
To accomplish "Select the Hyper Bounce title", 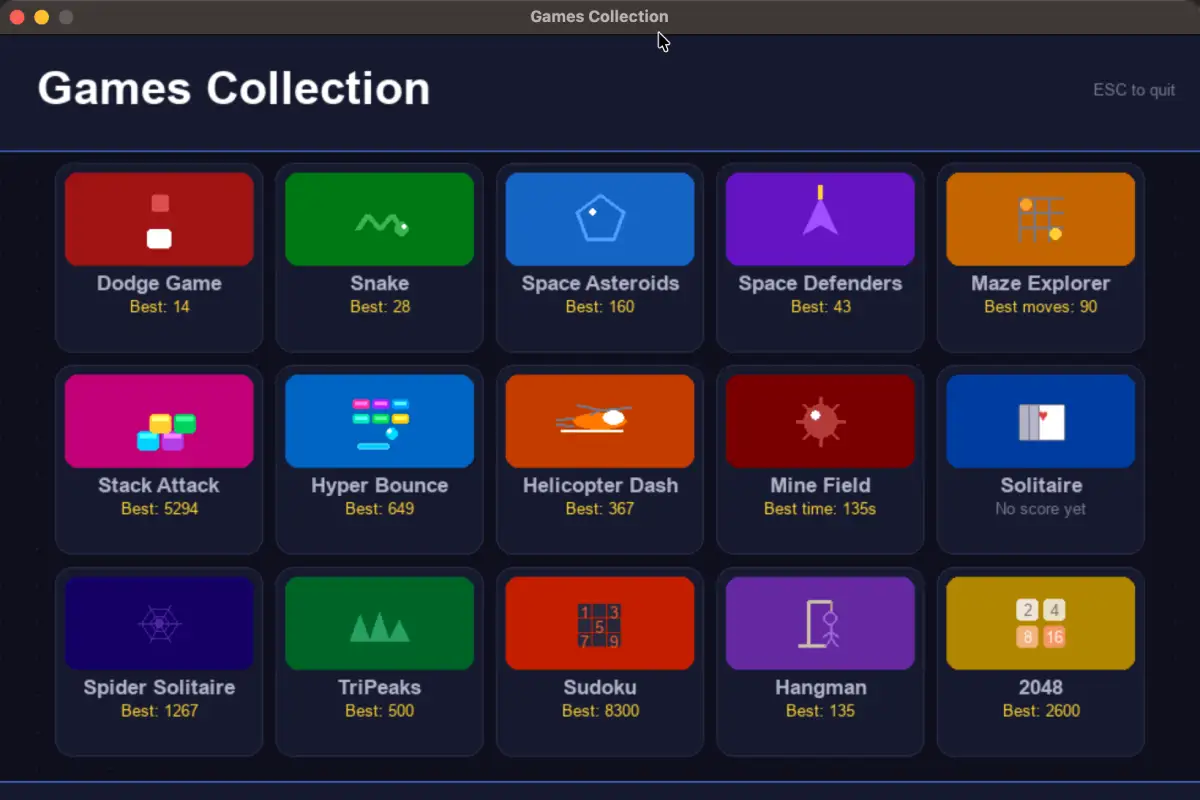I will (380, 485).
